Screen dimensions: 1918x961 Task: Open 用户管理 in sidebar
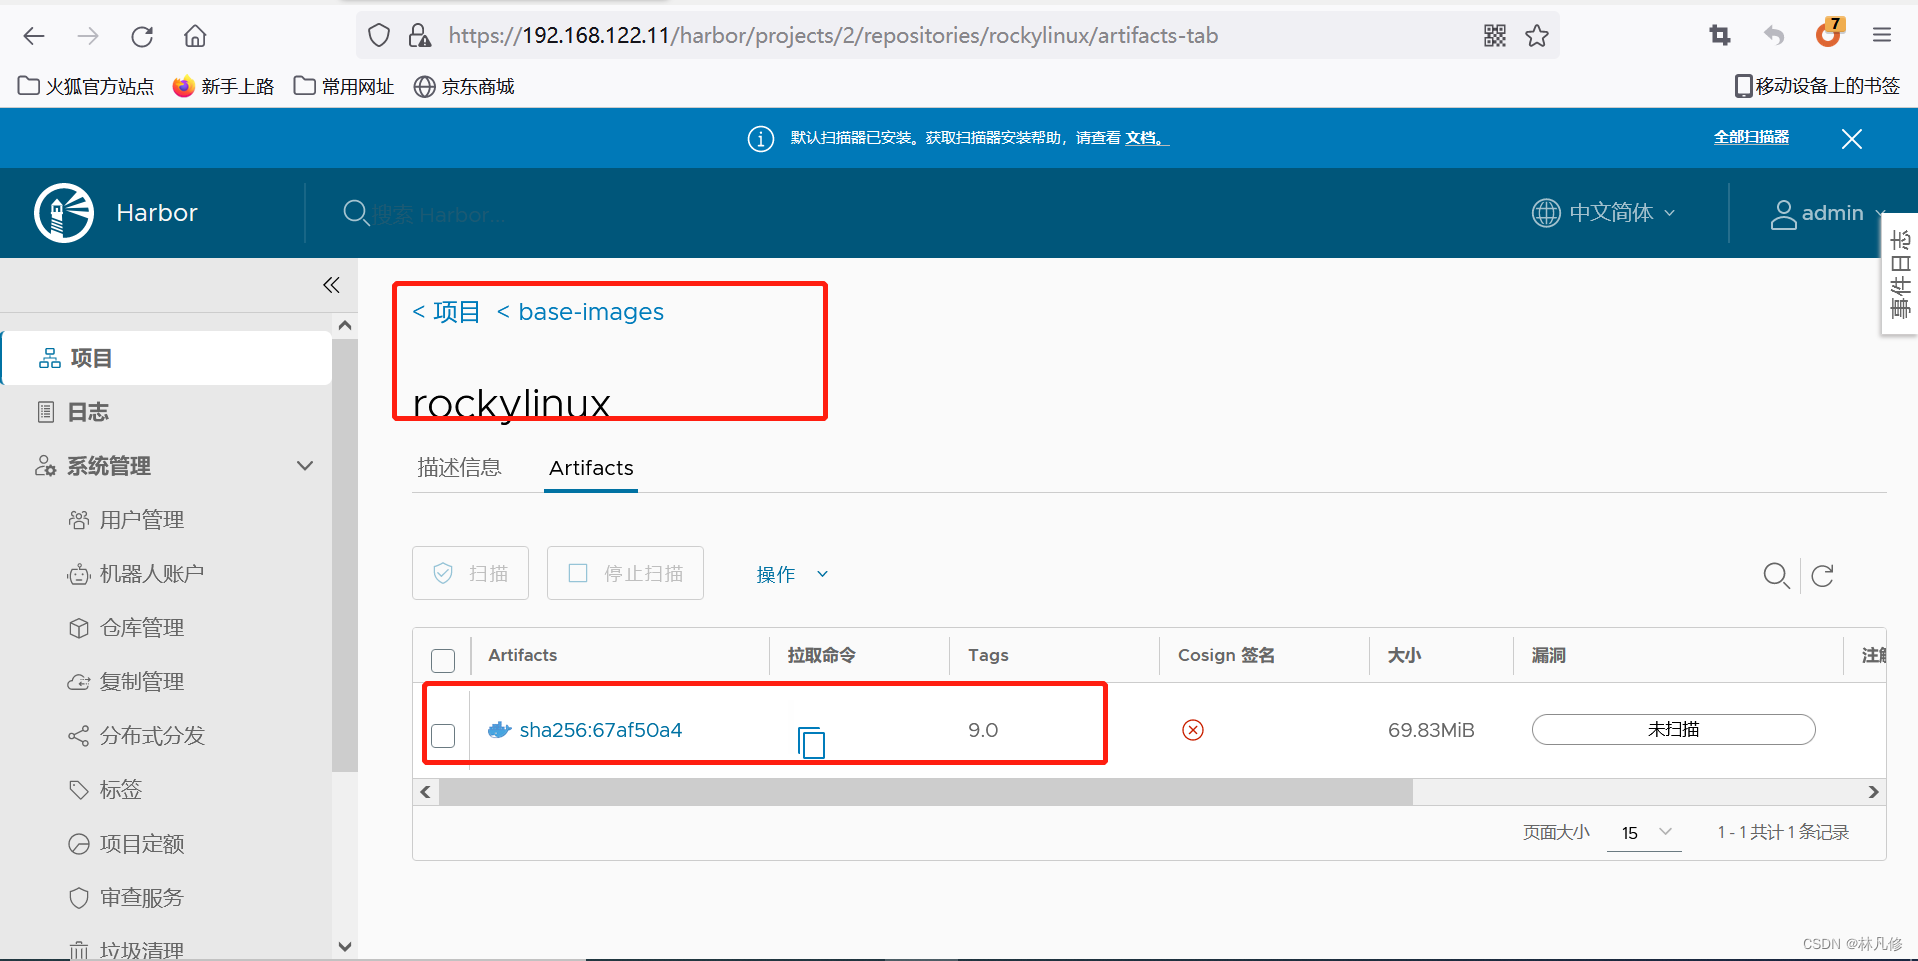tap(141, 520)
